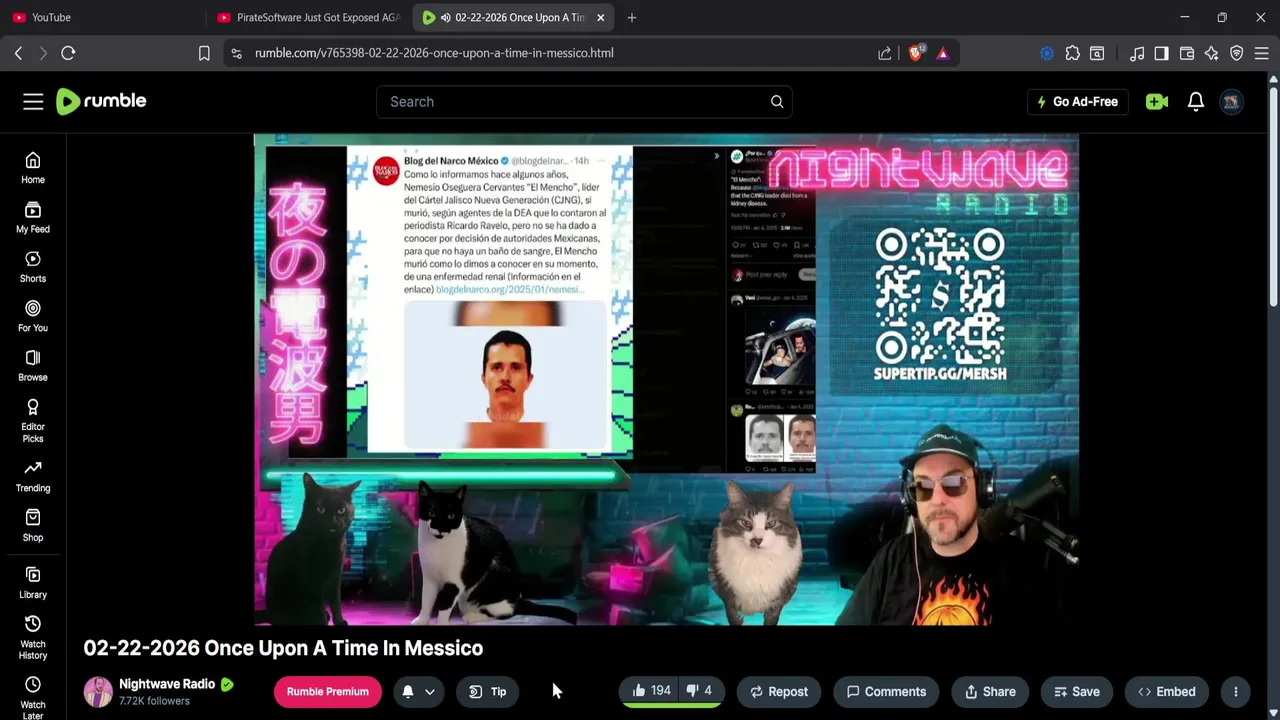Go back to the previous page
Viewport: 1280px width, 720px height.
pos(18,53)
